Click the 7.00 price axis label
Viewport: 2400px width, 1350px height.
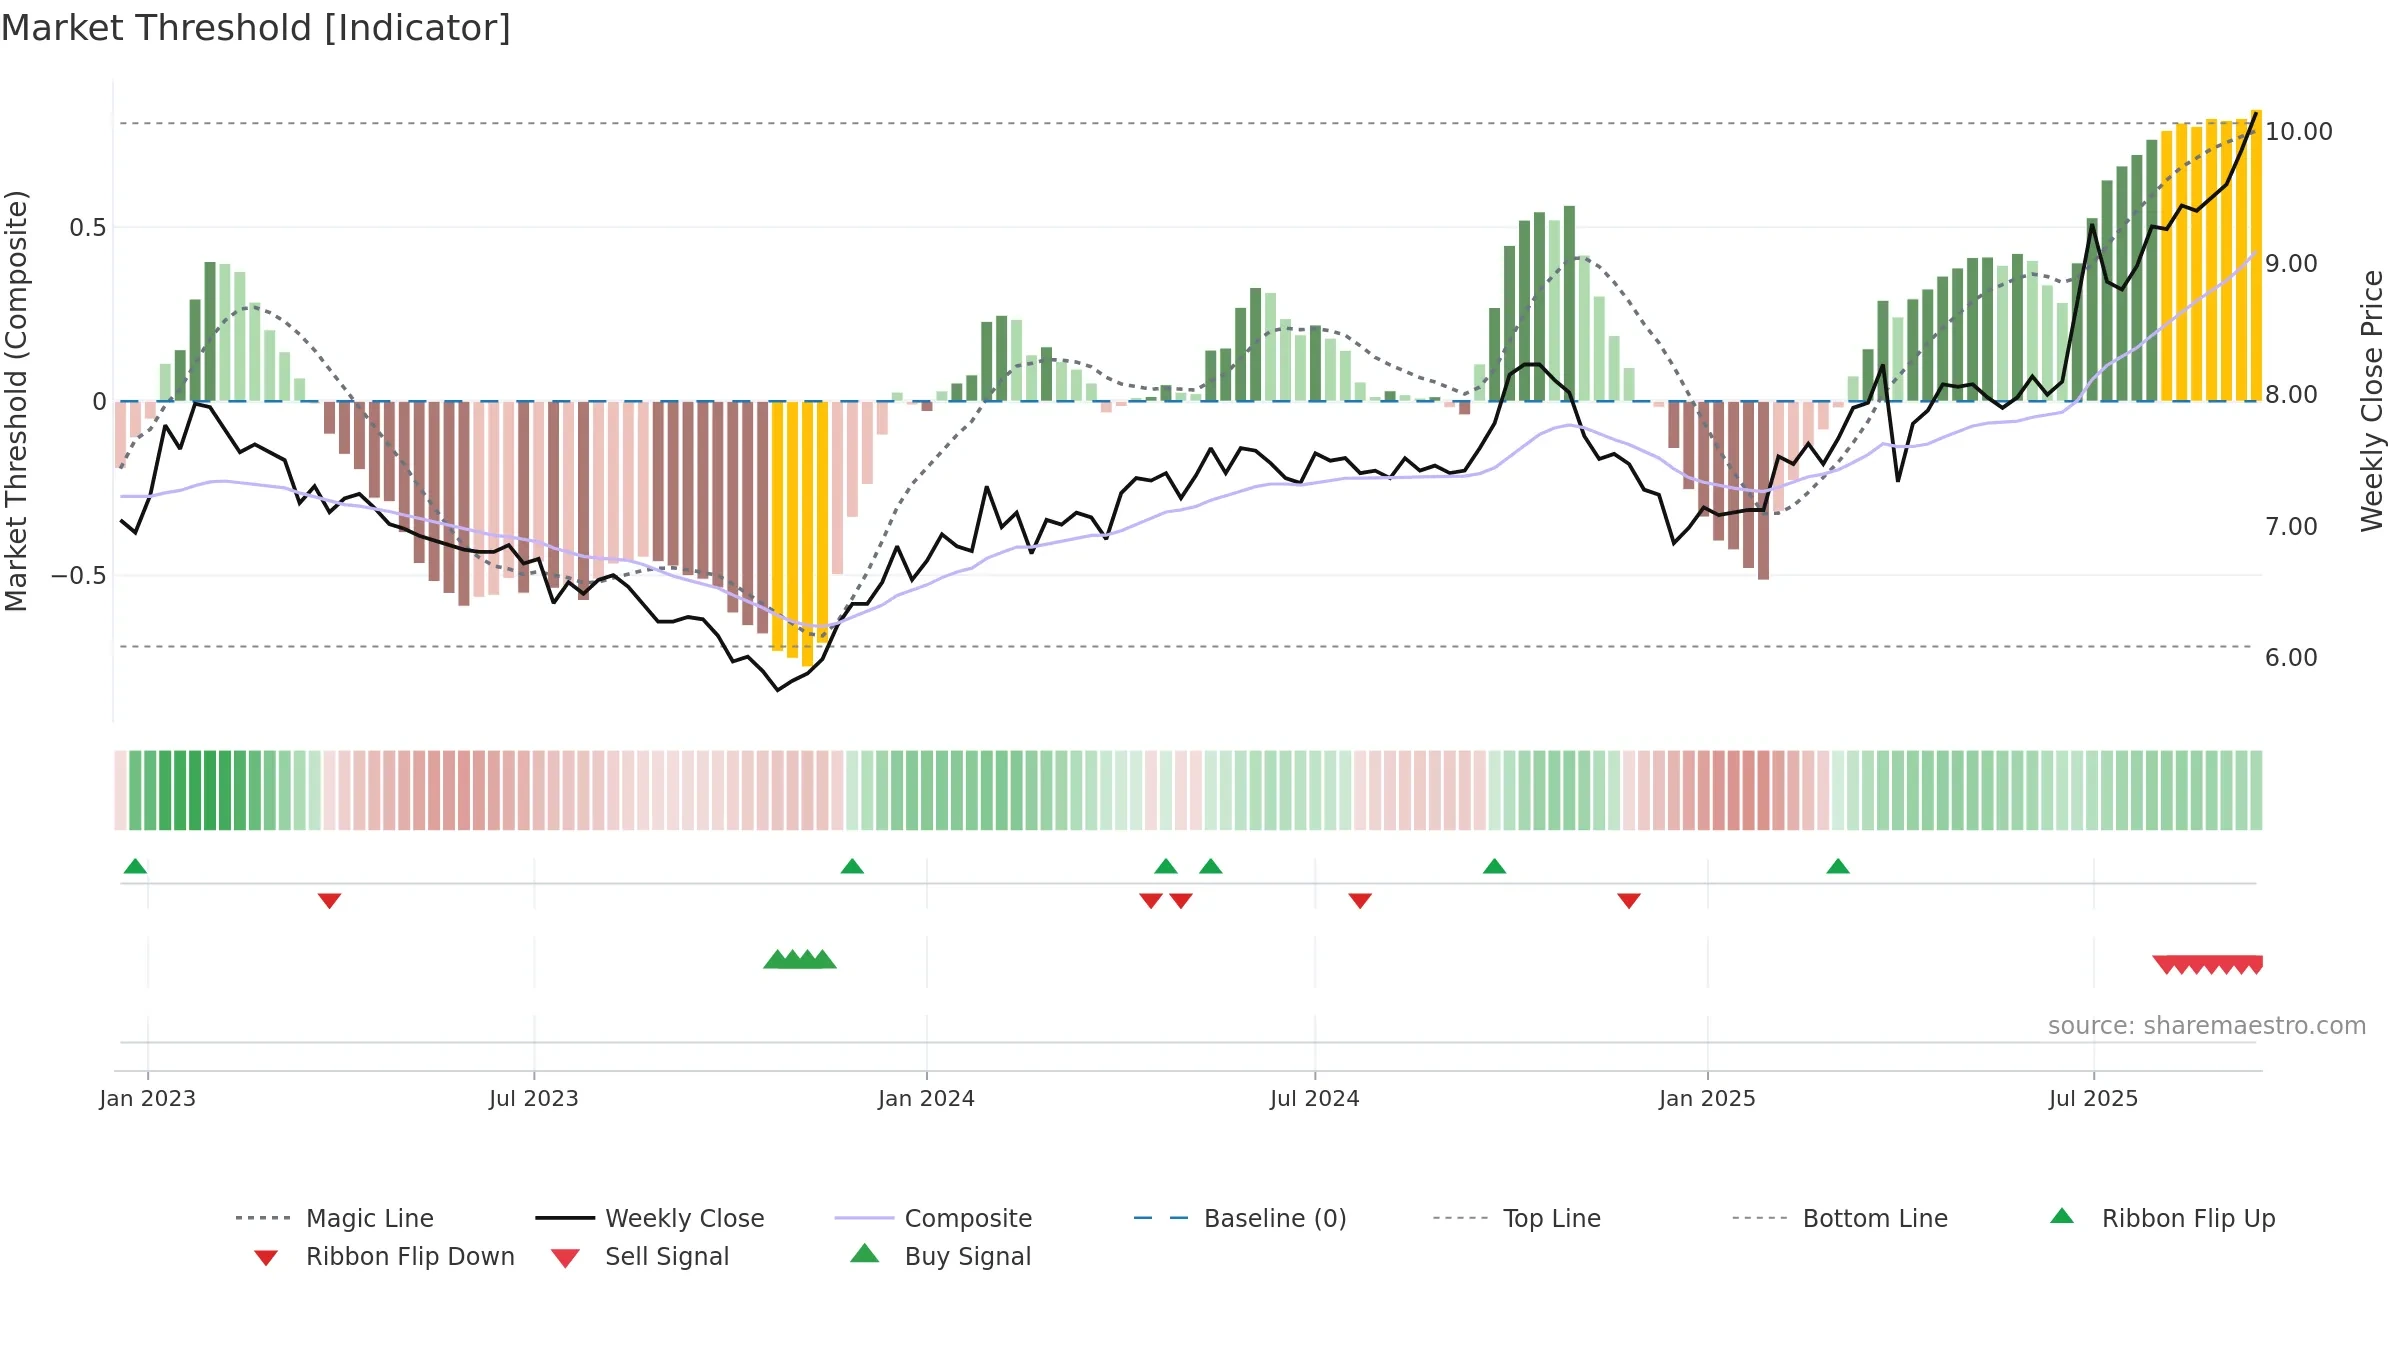(x=2291, y=527)
